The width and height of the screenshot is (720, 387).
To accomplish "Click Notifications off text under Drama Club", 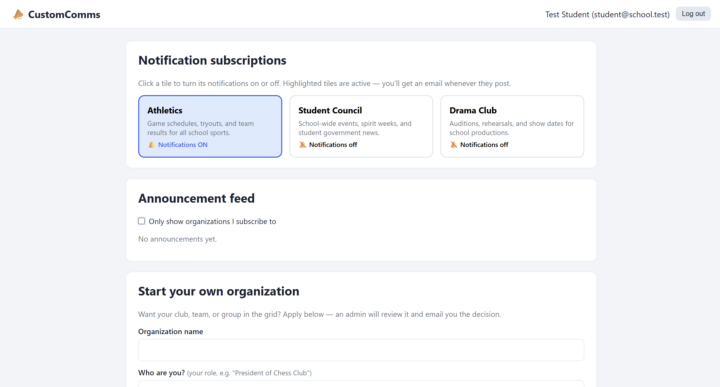I will (484, 145).
